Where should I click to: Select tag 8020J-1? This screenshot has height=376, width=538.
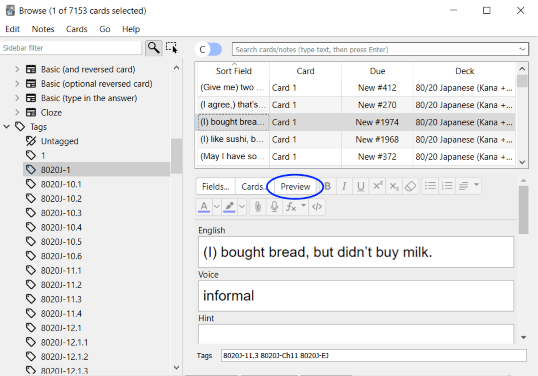pyautogui.click(x=96, y=170)
